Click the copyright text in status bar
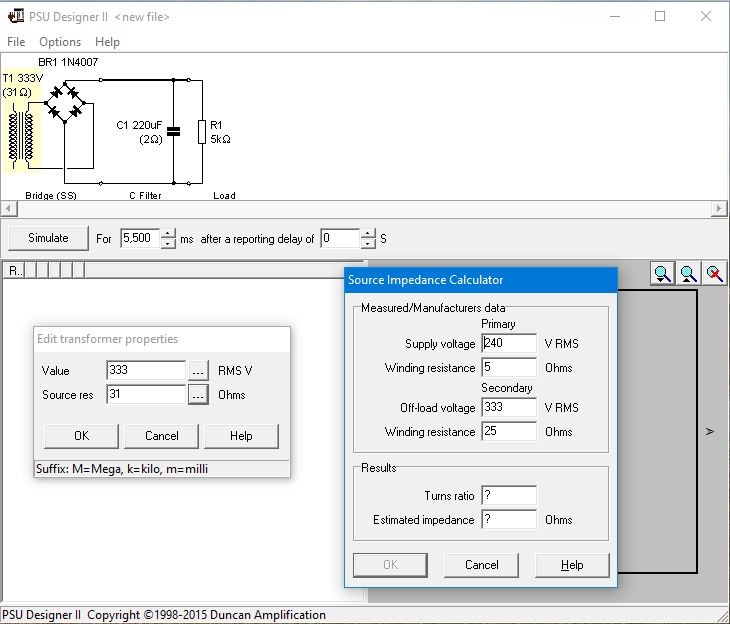 (x=164, y=615)
